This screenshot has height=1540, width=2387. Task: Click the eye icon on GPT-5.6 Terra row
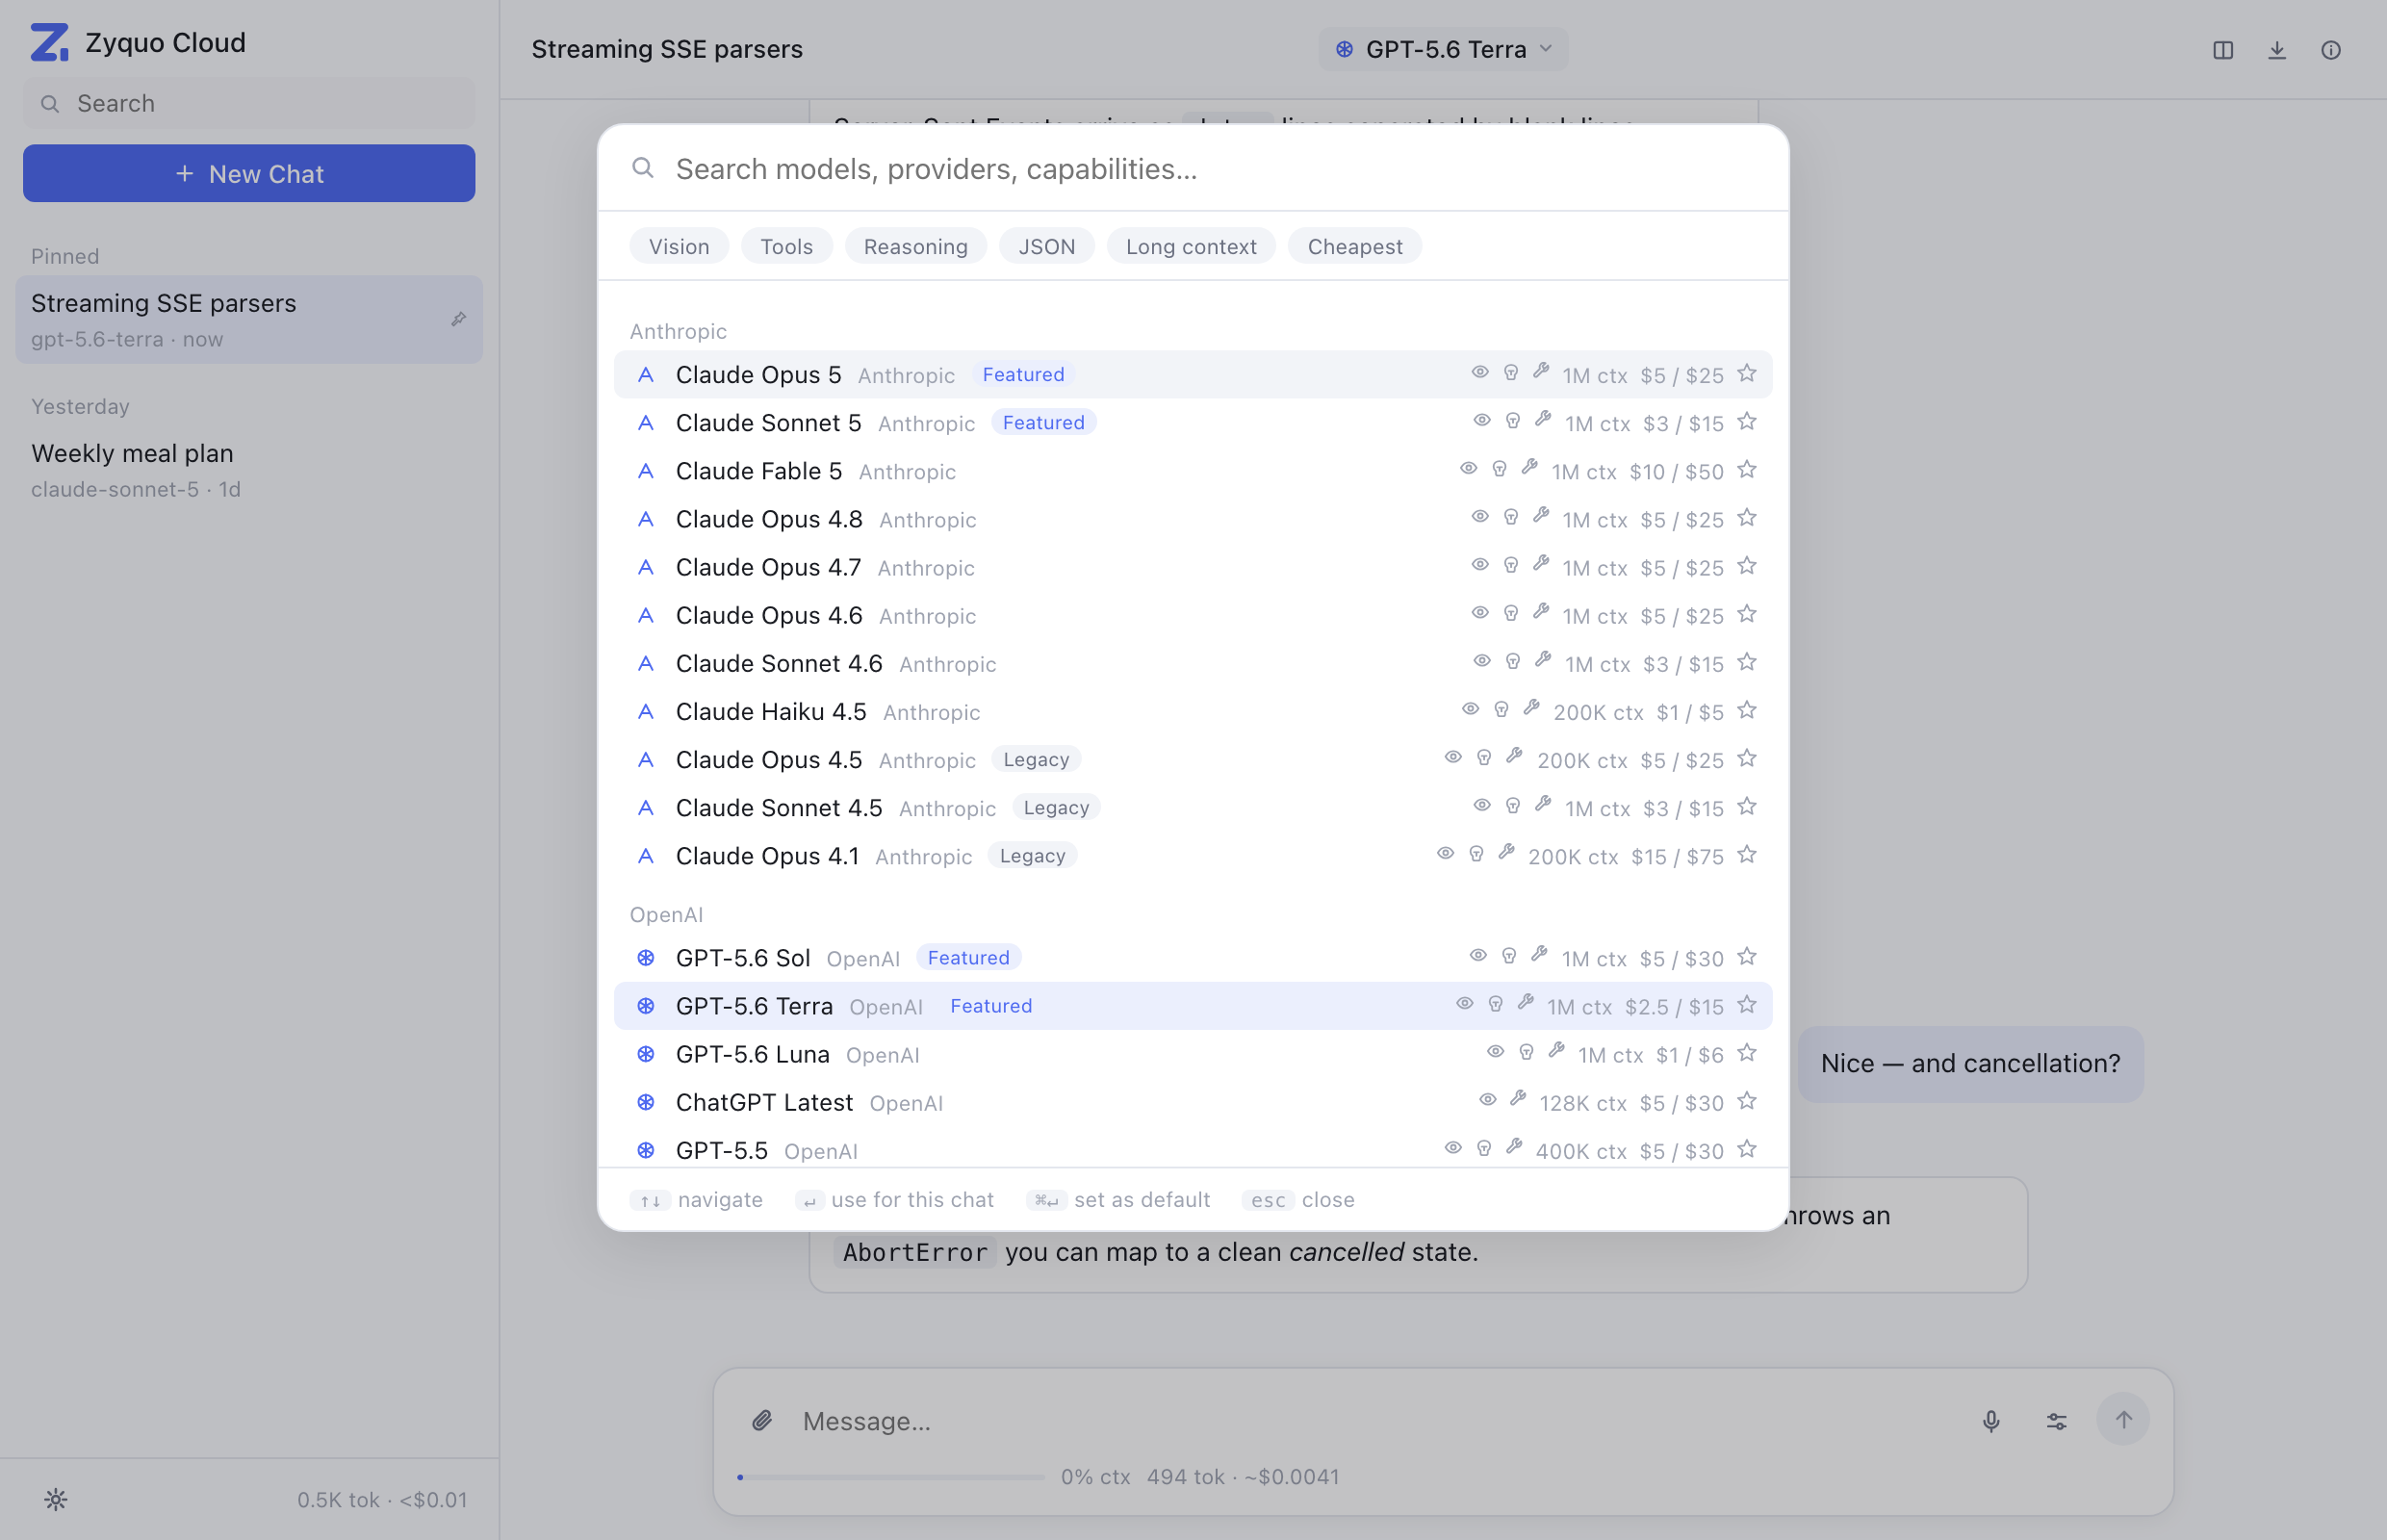coord(1464,1003)
